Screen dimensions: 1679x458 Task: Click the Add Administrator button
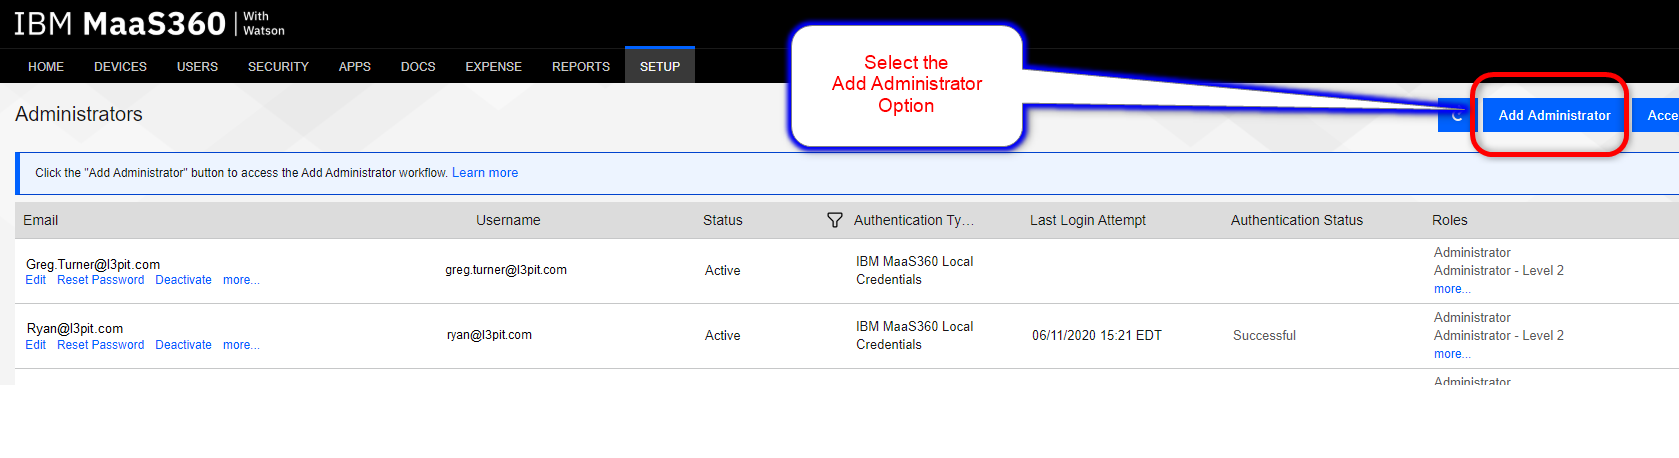[1554, 115]
